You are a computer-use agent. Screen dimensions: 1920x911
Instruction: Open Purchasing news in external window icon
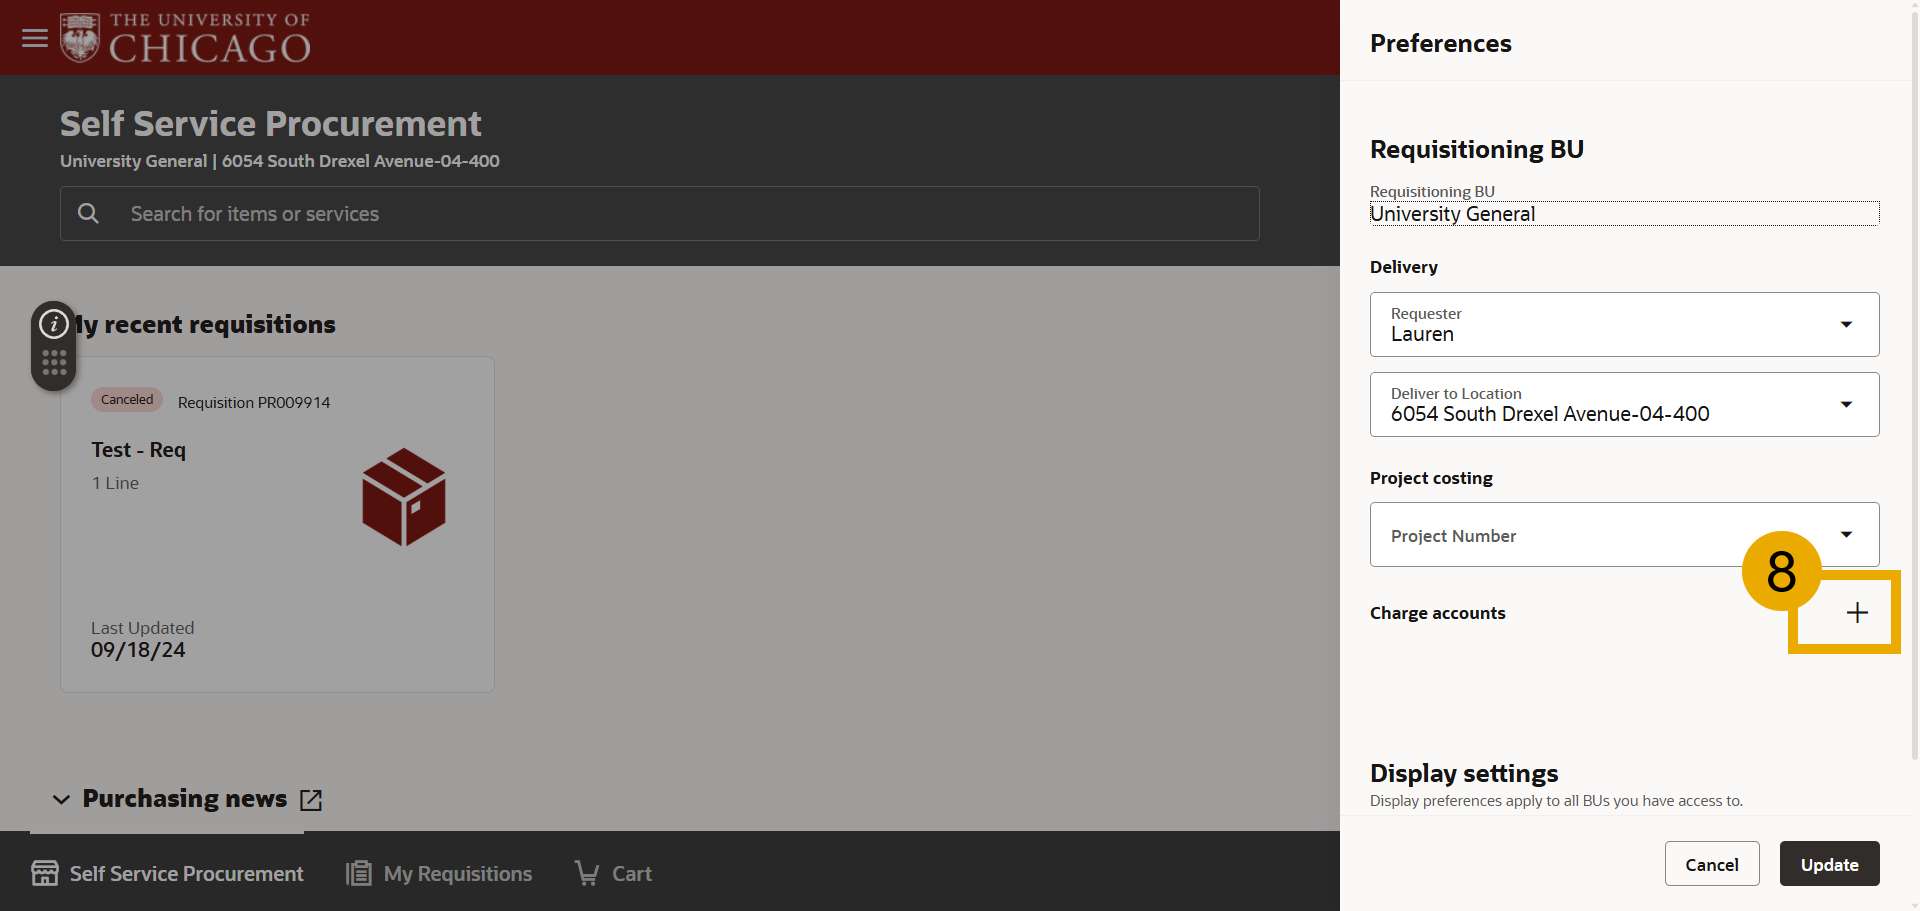pyautogui.click(x=311, y=800)
